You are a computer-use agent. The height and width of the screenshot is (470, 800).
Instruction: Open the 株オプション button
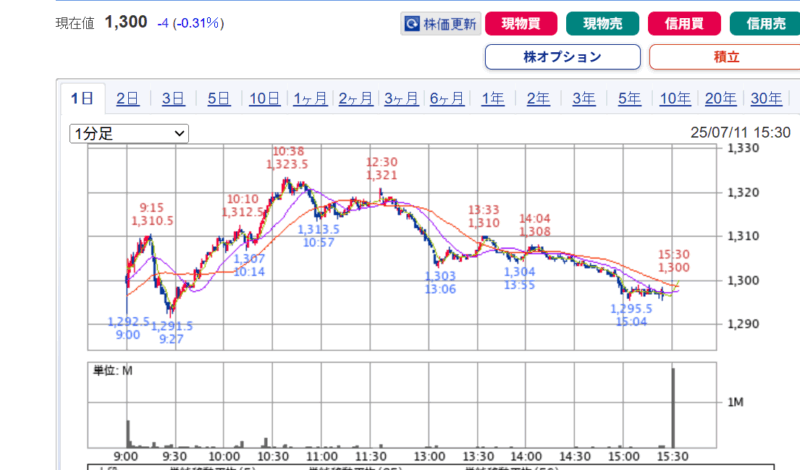click(x=563, y=57)
